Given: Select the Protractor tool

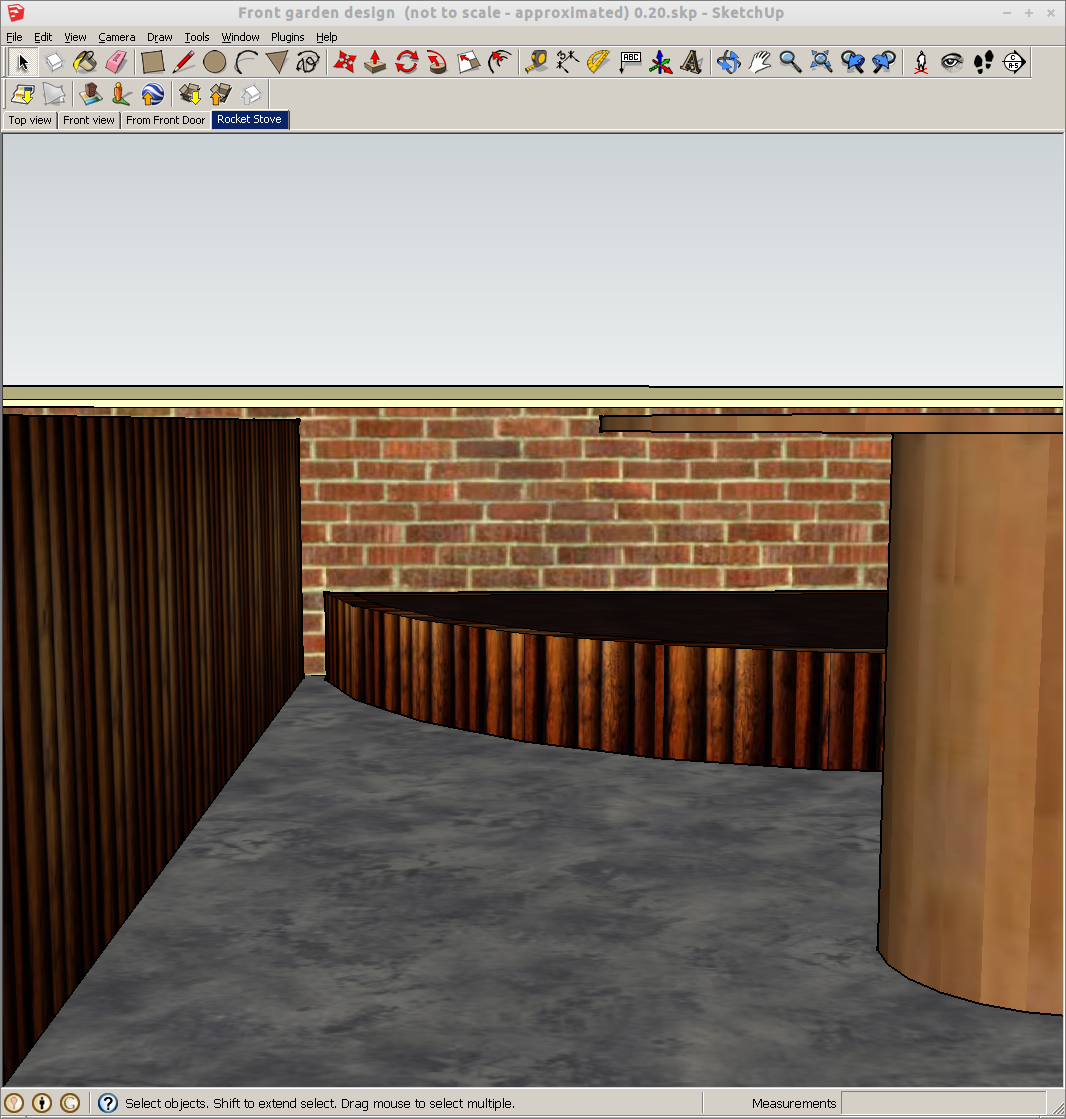Looking at the screenshot, I should tap(598, 62).
